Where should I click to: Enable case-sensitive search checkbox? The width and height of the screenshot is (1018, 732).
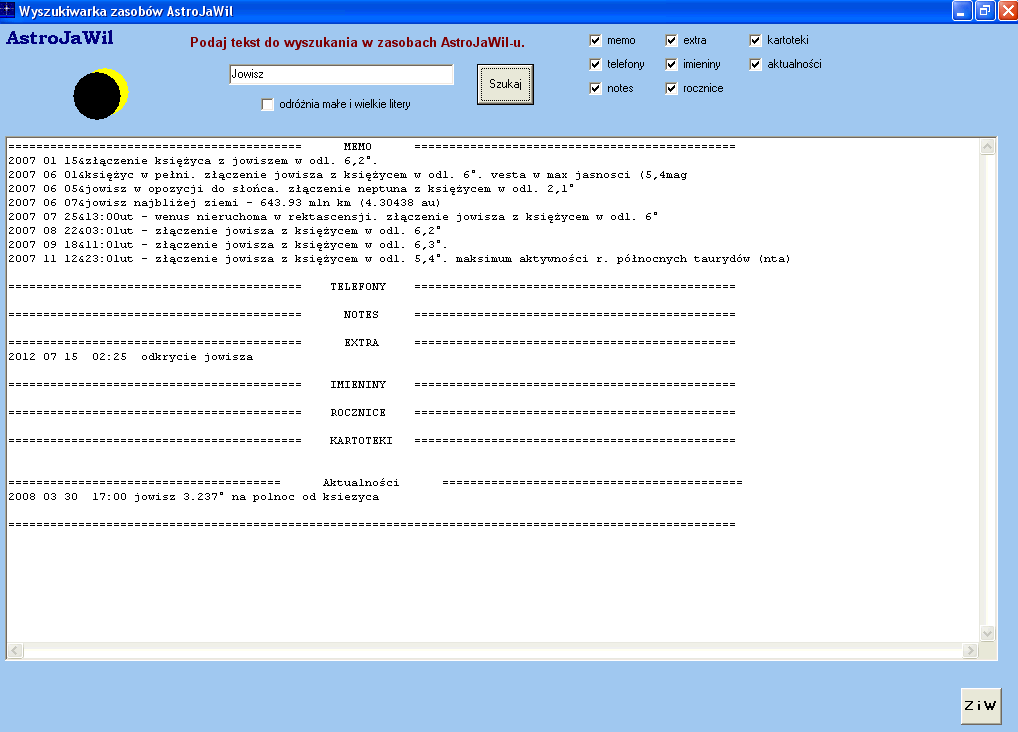coord(267,105)
